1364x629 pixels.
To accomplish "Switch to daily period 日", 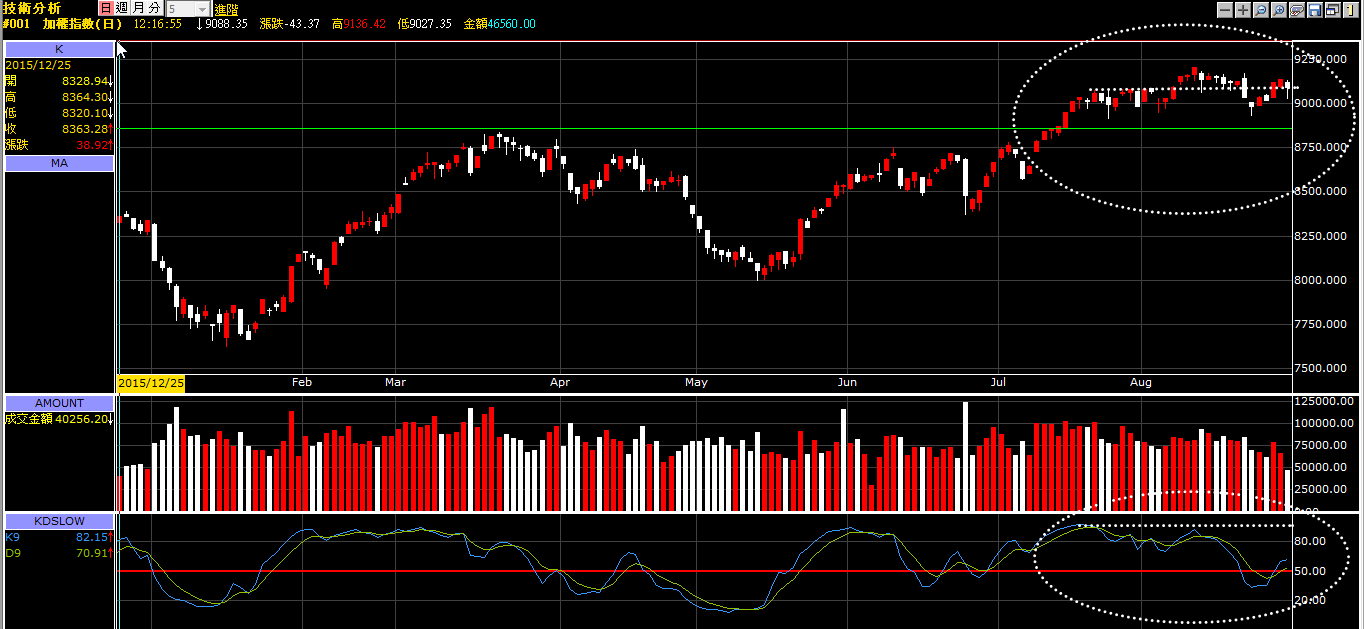I will point(105,8).
